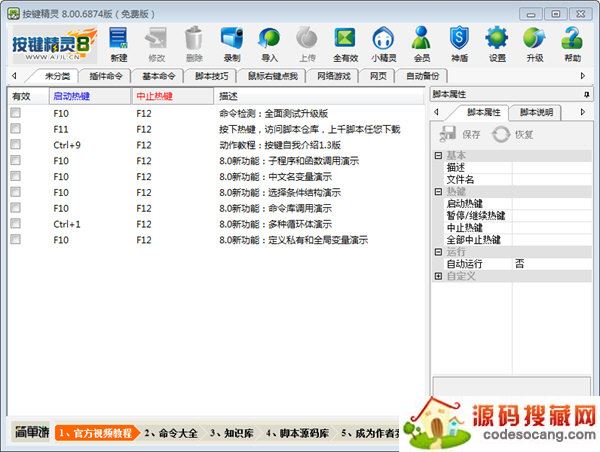The image size is (600, 452).
Task: Switch to the 基本命令 tab
Action: 158,76
